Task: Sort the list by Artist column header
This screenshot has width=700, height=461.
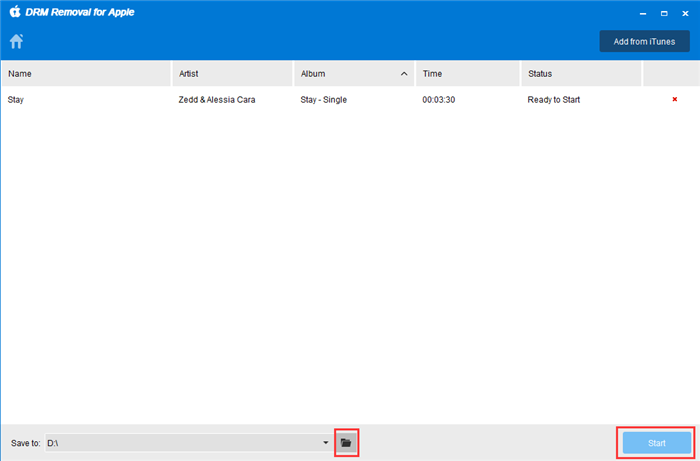Action: [x=232, y=74]
